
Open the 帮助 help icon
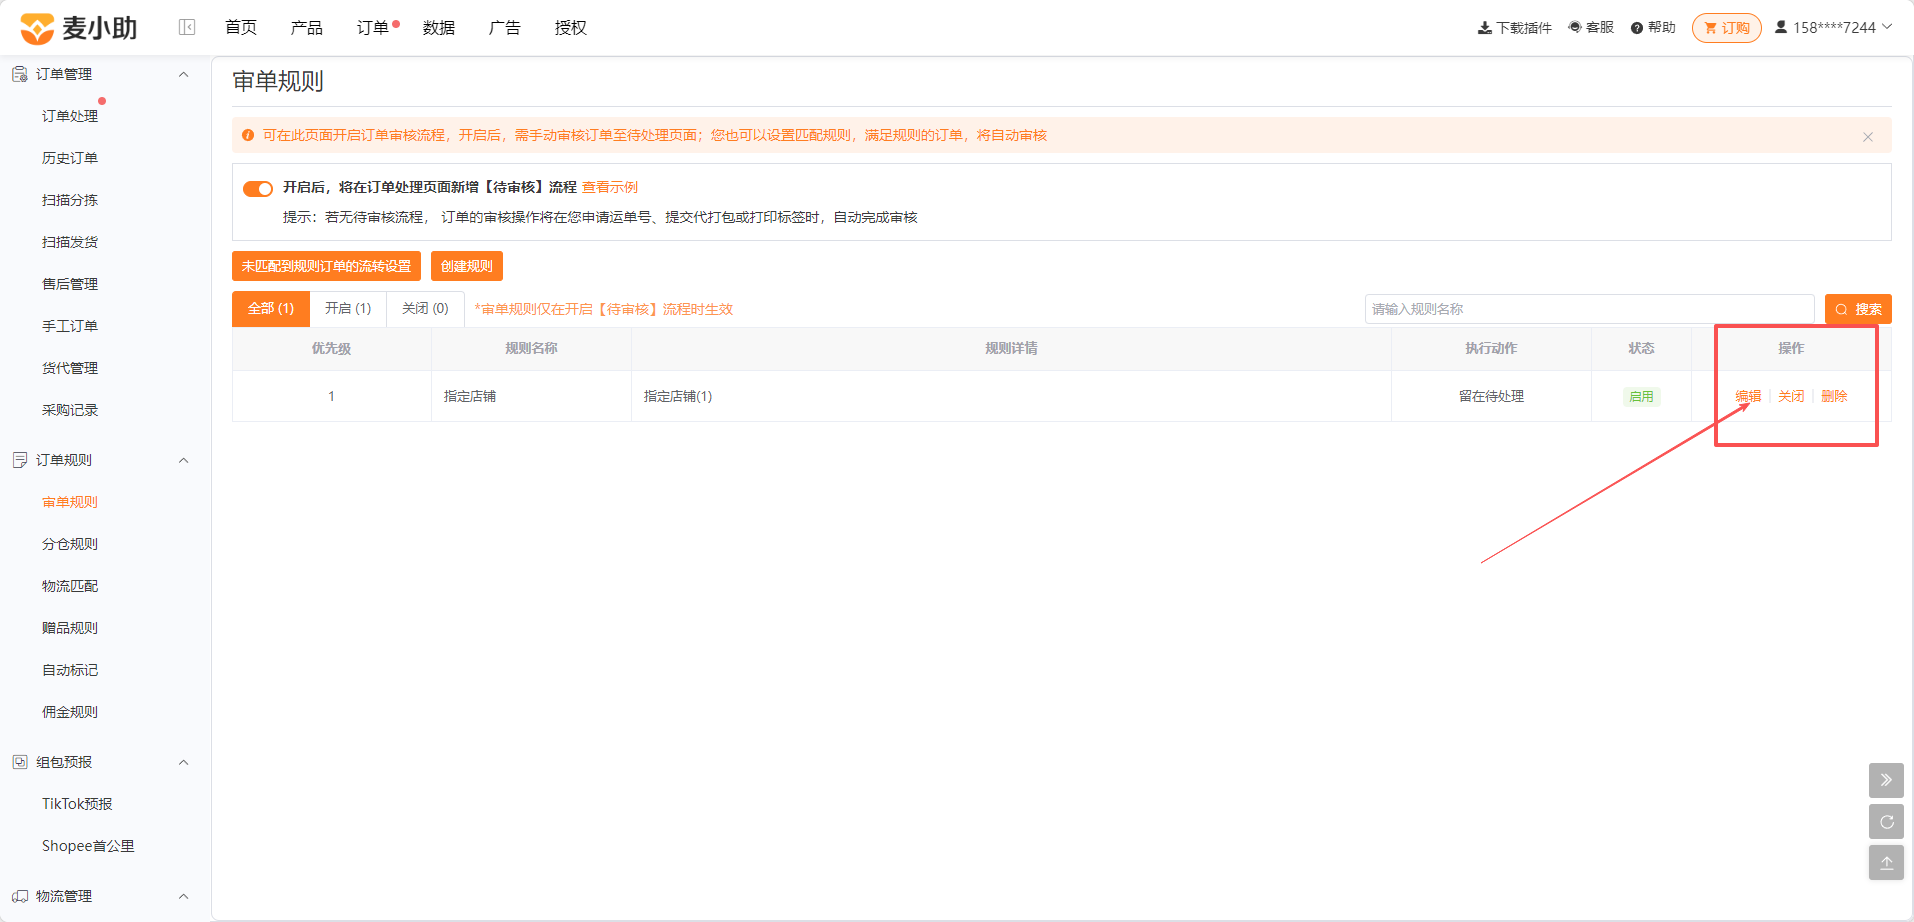(x=1637, y=28)
